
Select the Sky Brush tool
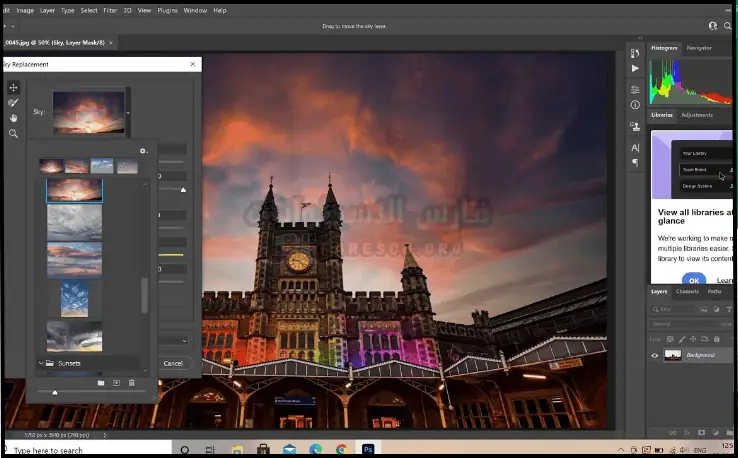pos(14,103)
